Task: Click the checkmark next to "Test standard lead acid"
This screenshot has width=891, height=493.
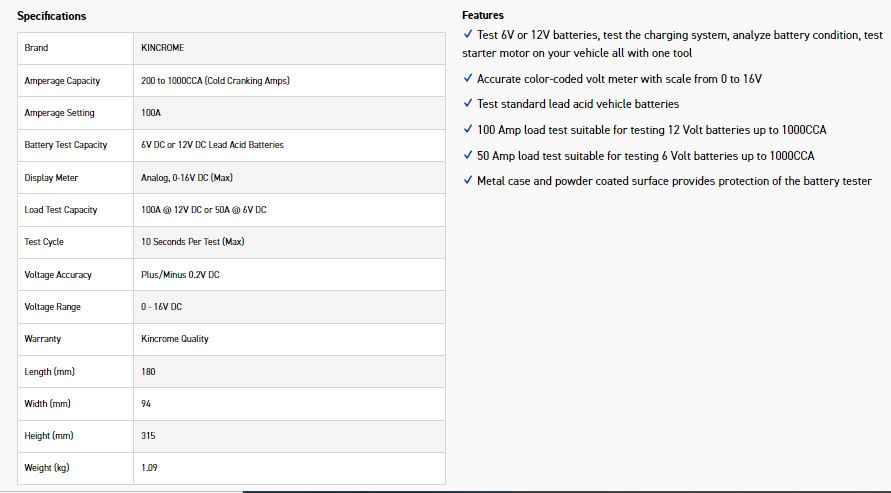Action: [x=468, y=104]
